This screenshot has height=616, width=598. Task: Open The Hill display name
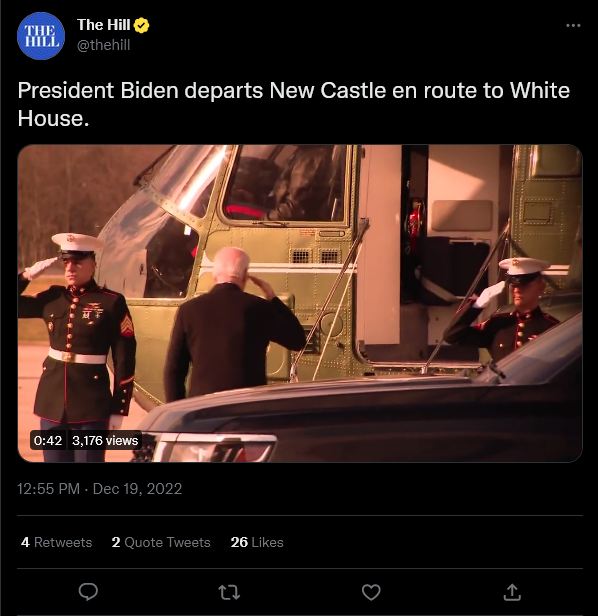pyautogui.click(x=103, y=25)
